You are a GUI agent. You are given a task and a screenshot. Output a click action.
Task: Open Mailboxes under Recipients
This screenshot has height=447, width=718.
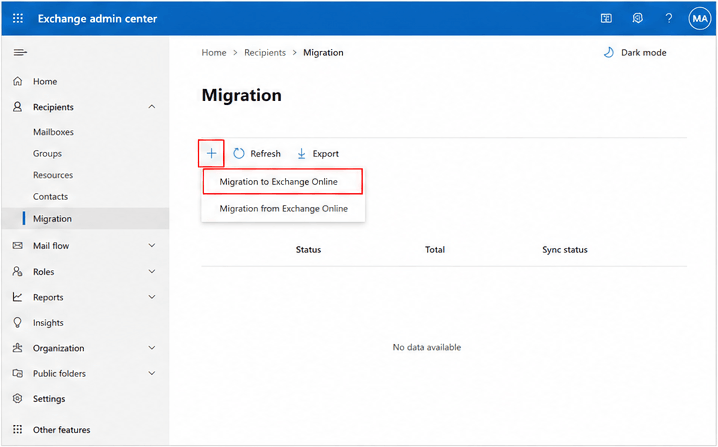pos(53,132)
